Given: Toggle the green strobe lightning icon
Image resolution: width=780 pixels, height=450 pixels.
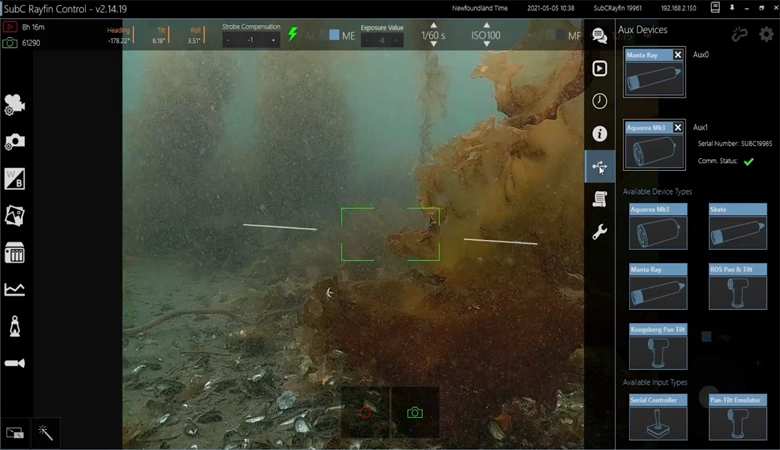Looking at the screenshot, I should [x=293, y=34].
